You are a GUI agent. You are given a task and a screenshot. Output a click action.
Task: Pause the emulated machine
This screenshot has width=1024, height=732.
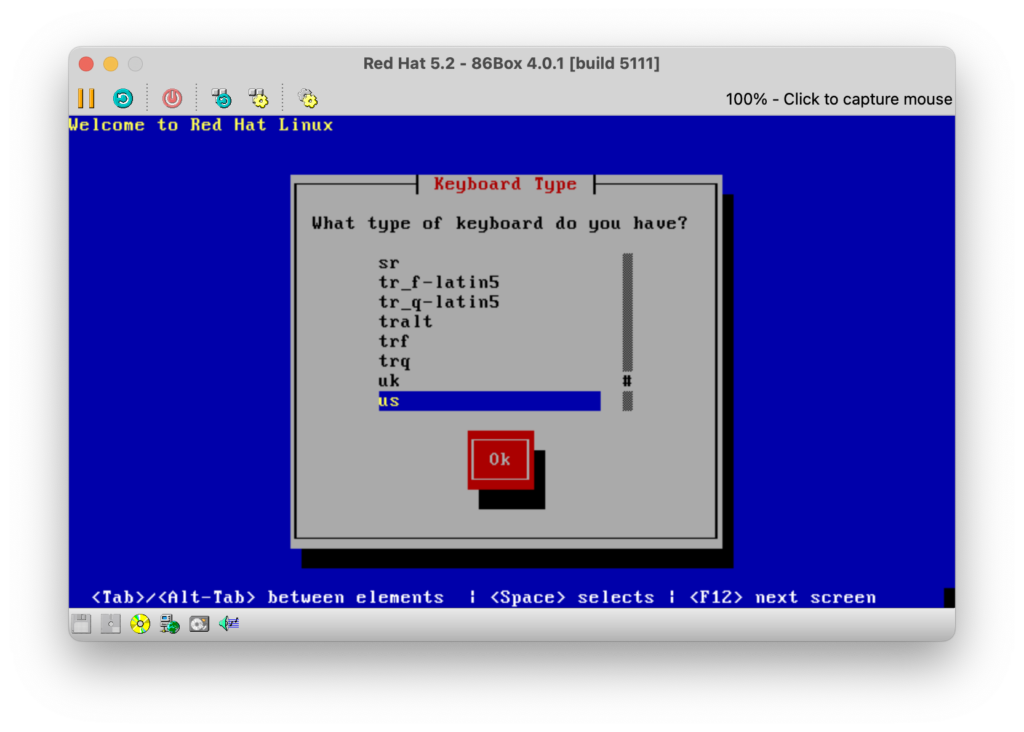(86, 99)
